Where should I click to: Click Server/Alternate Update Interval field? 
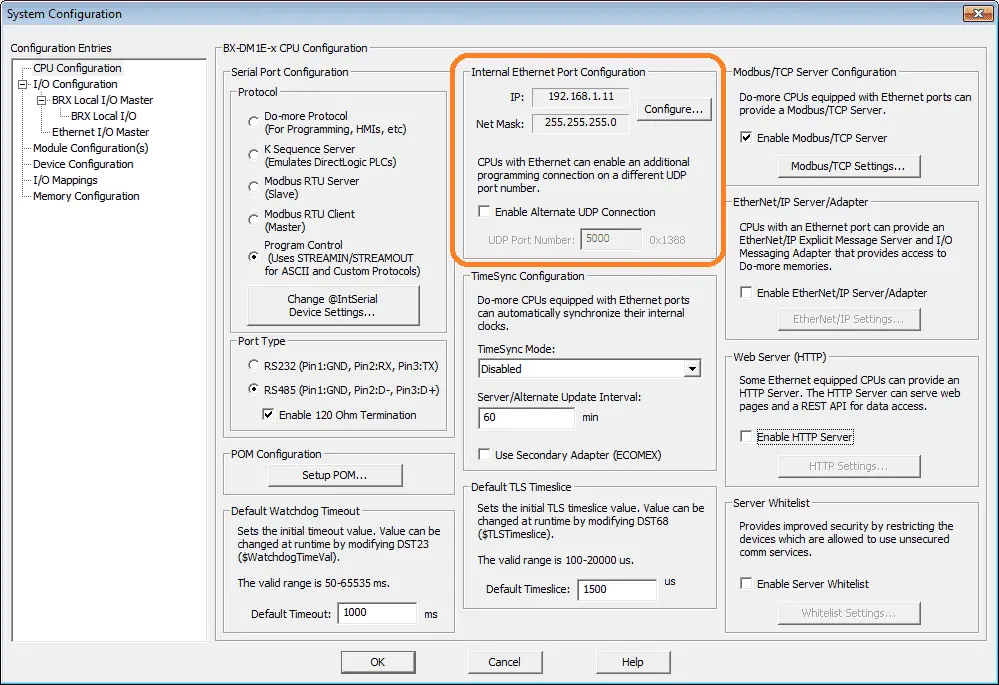pos(526,417)
